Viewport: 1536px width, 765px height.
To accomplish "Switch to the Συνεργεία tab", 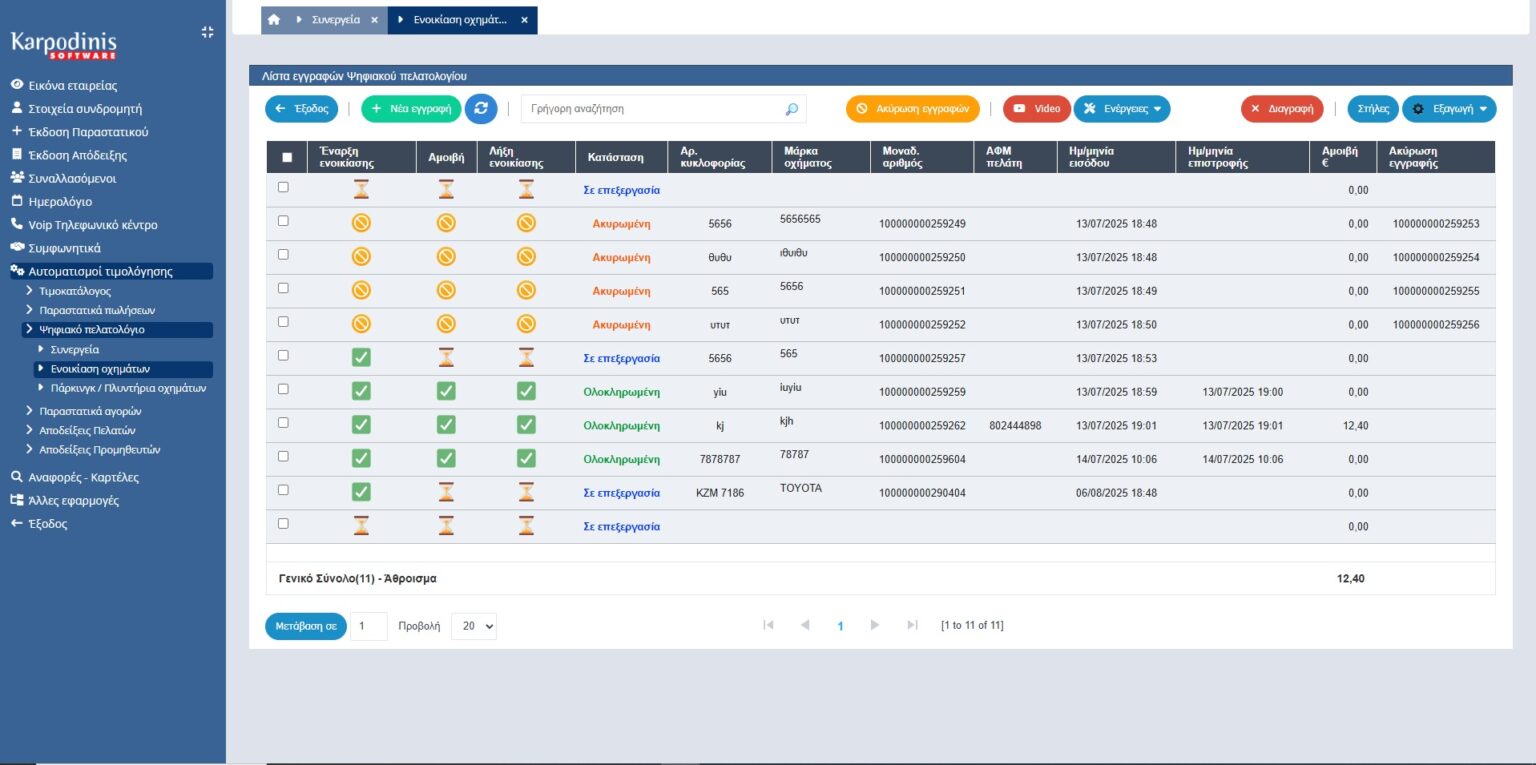I will 335,20.
